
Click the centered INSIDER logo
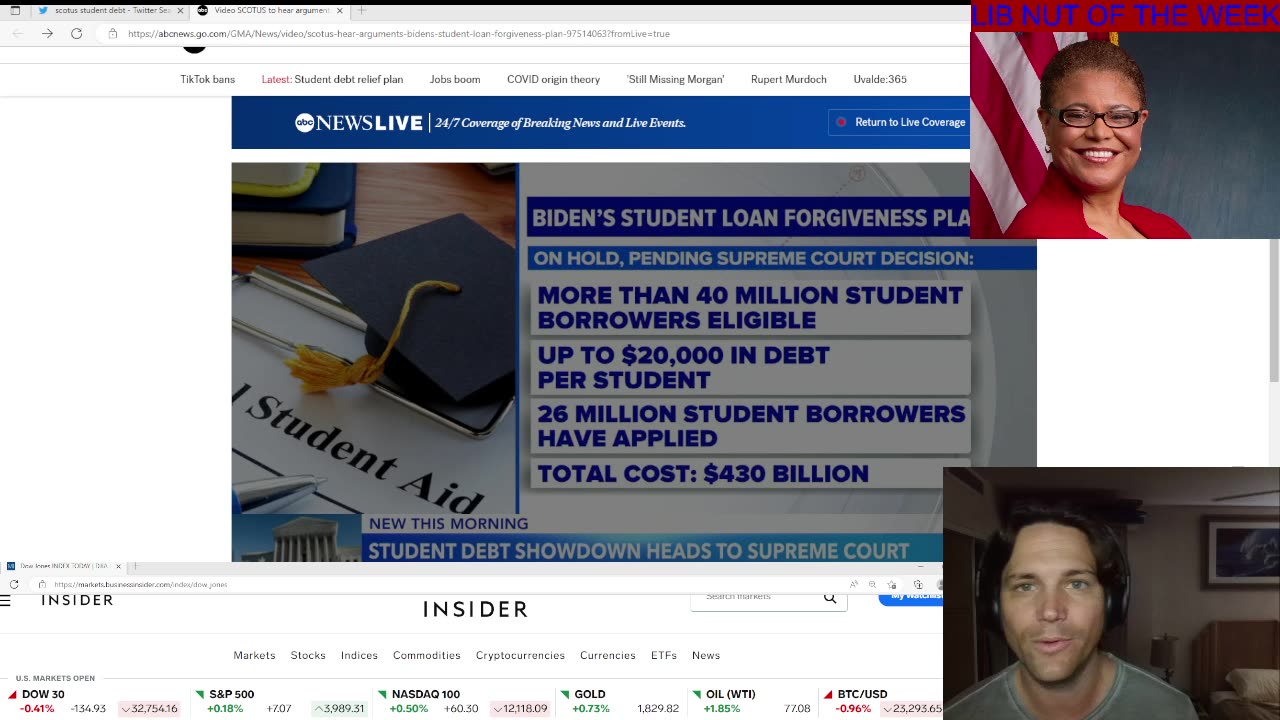[475, 609]
